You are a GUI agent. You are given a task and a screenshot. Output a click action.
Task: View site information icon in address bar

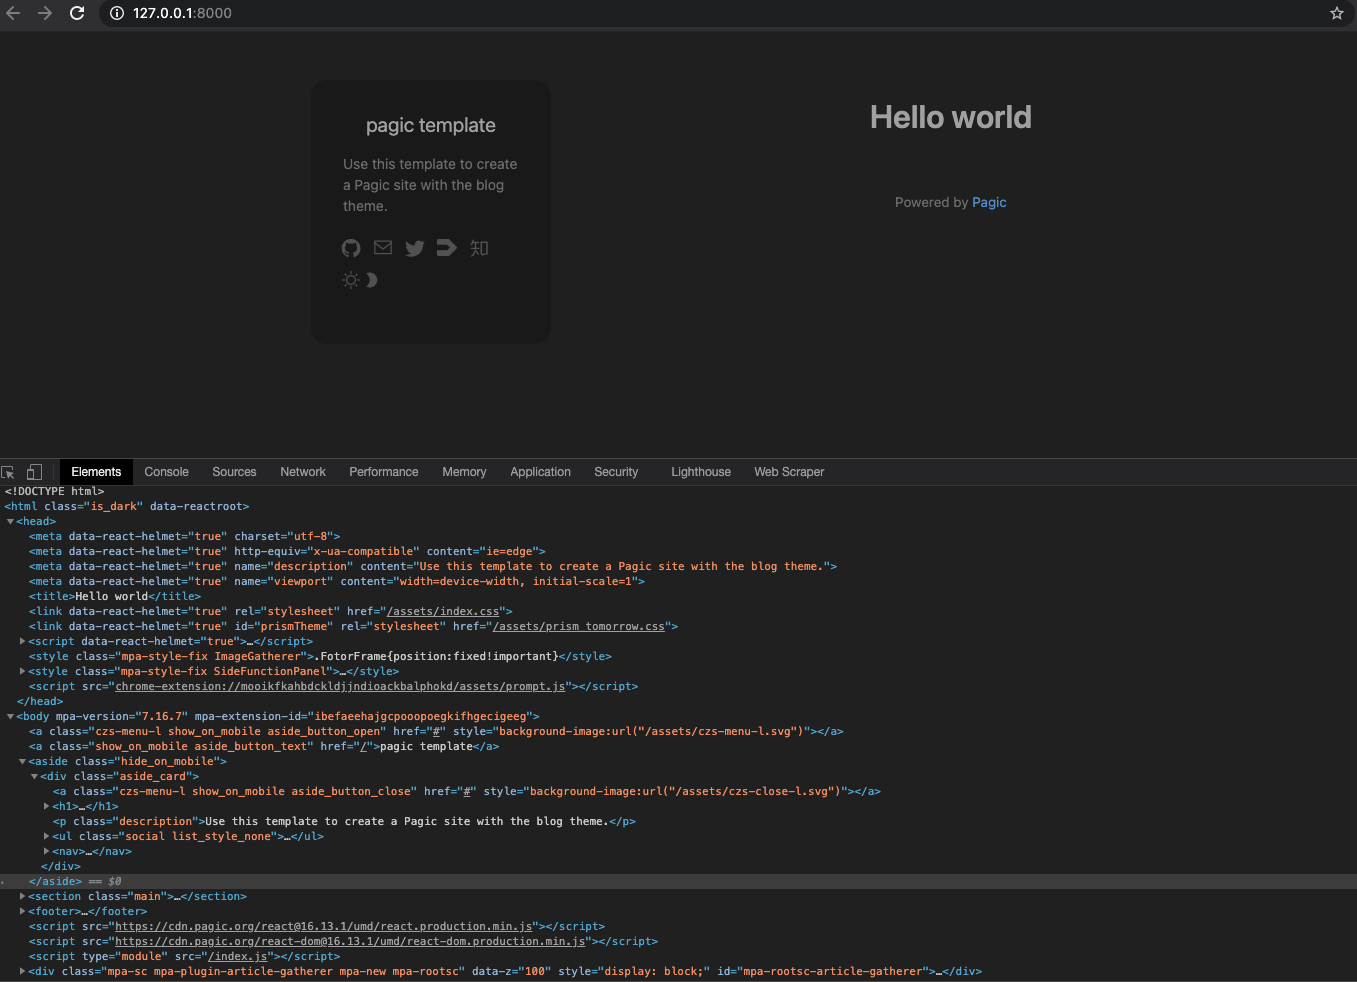click(116, 13)
